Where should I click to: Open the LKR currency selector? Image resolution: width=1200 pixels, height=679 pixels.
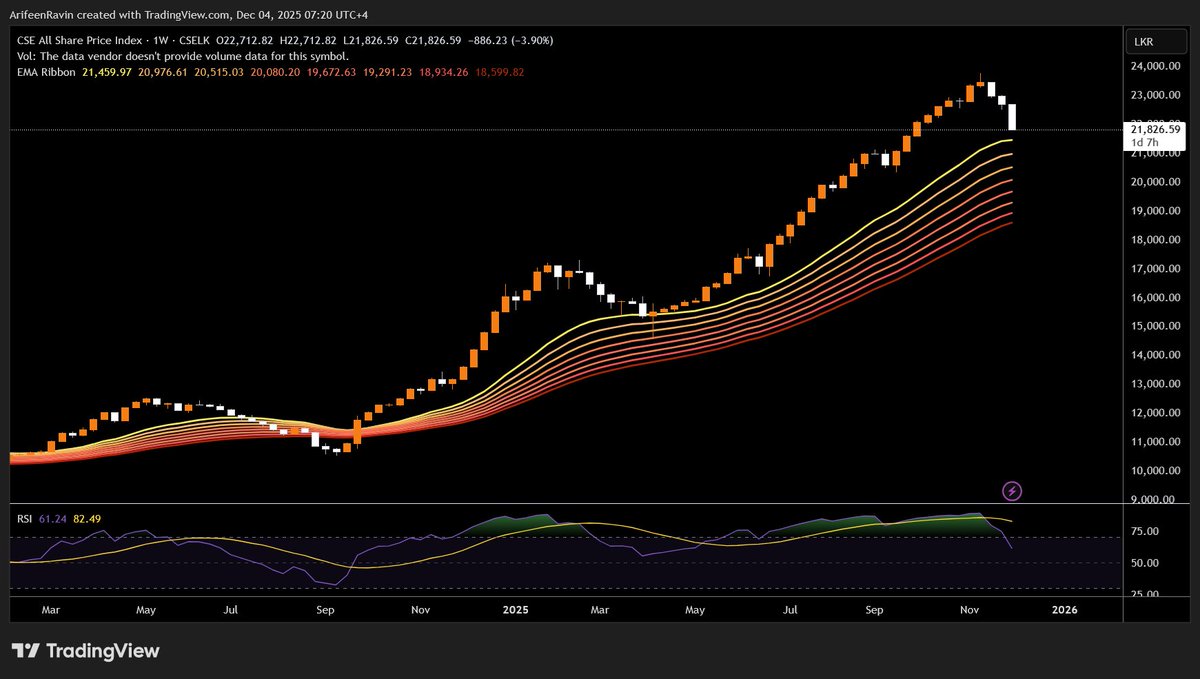1155,42
